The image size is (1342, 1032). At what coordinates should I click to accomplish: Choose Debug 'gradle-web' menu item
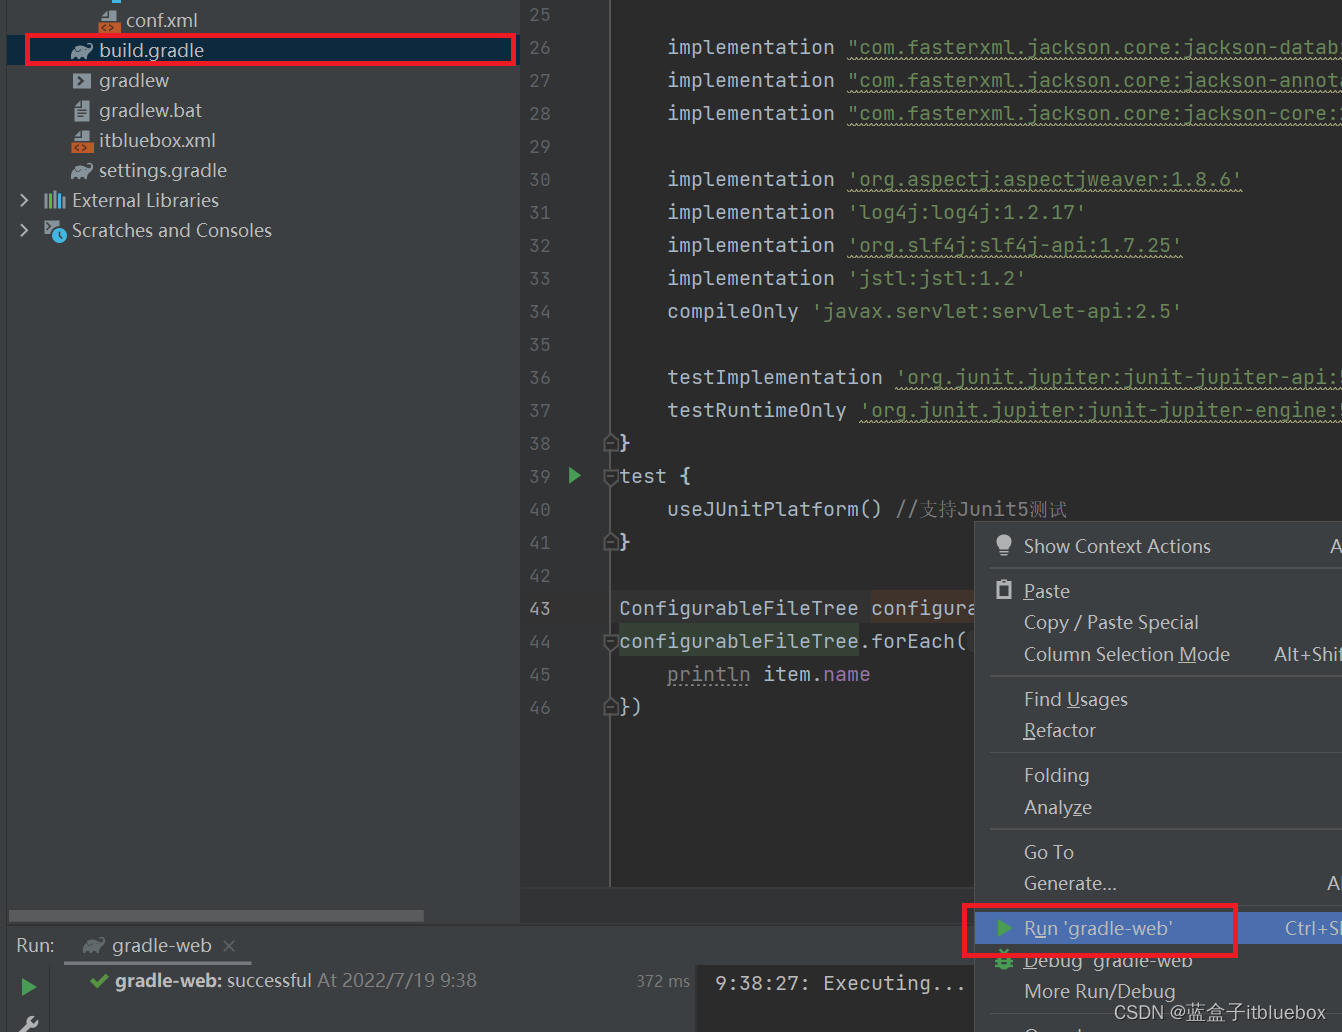[x=1108, y=961]
